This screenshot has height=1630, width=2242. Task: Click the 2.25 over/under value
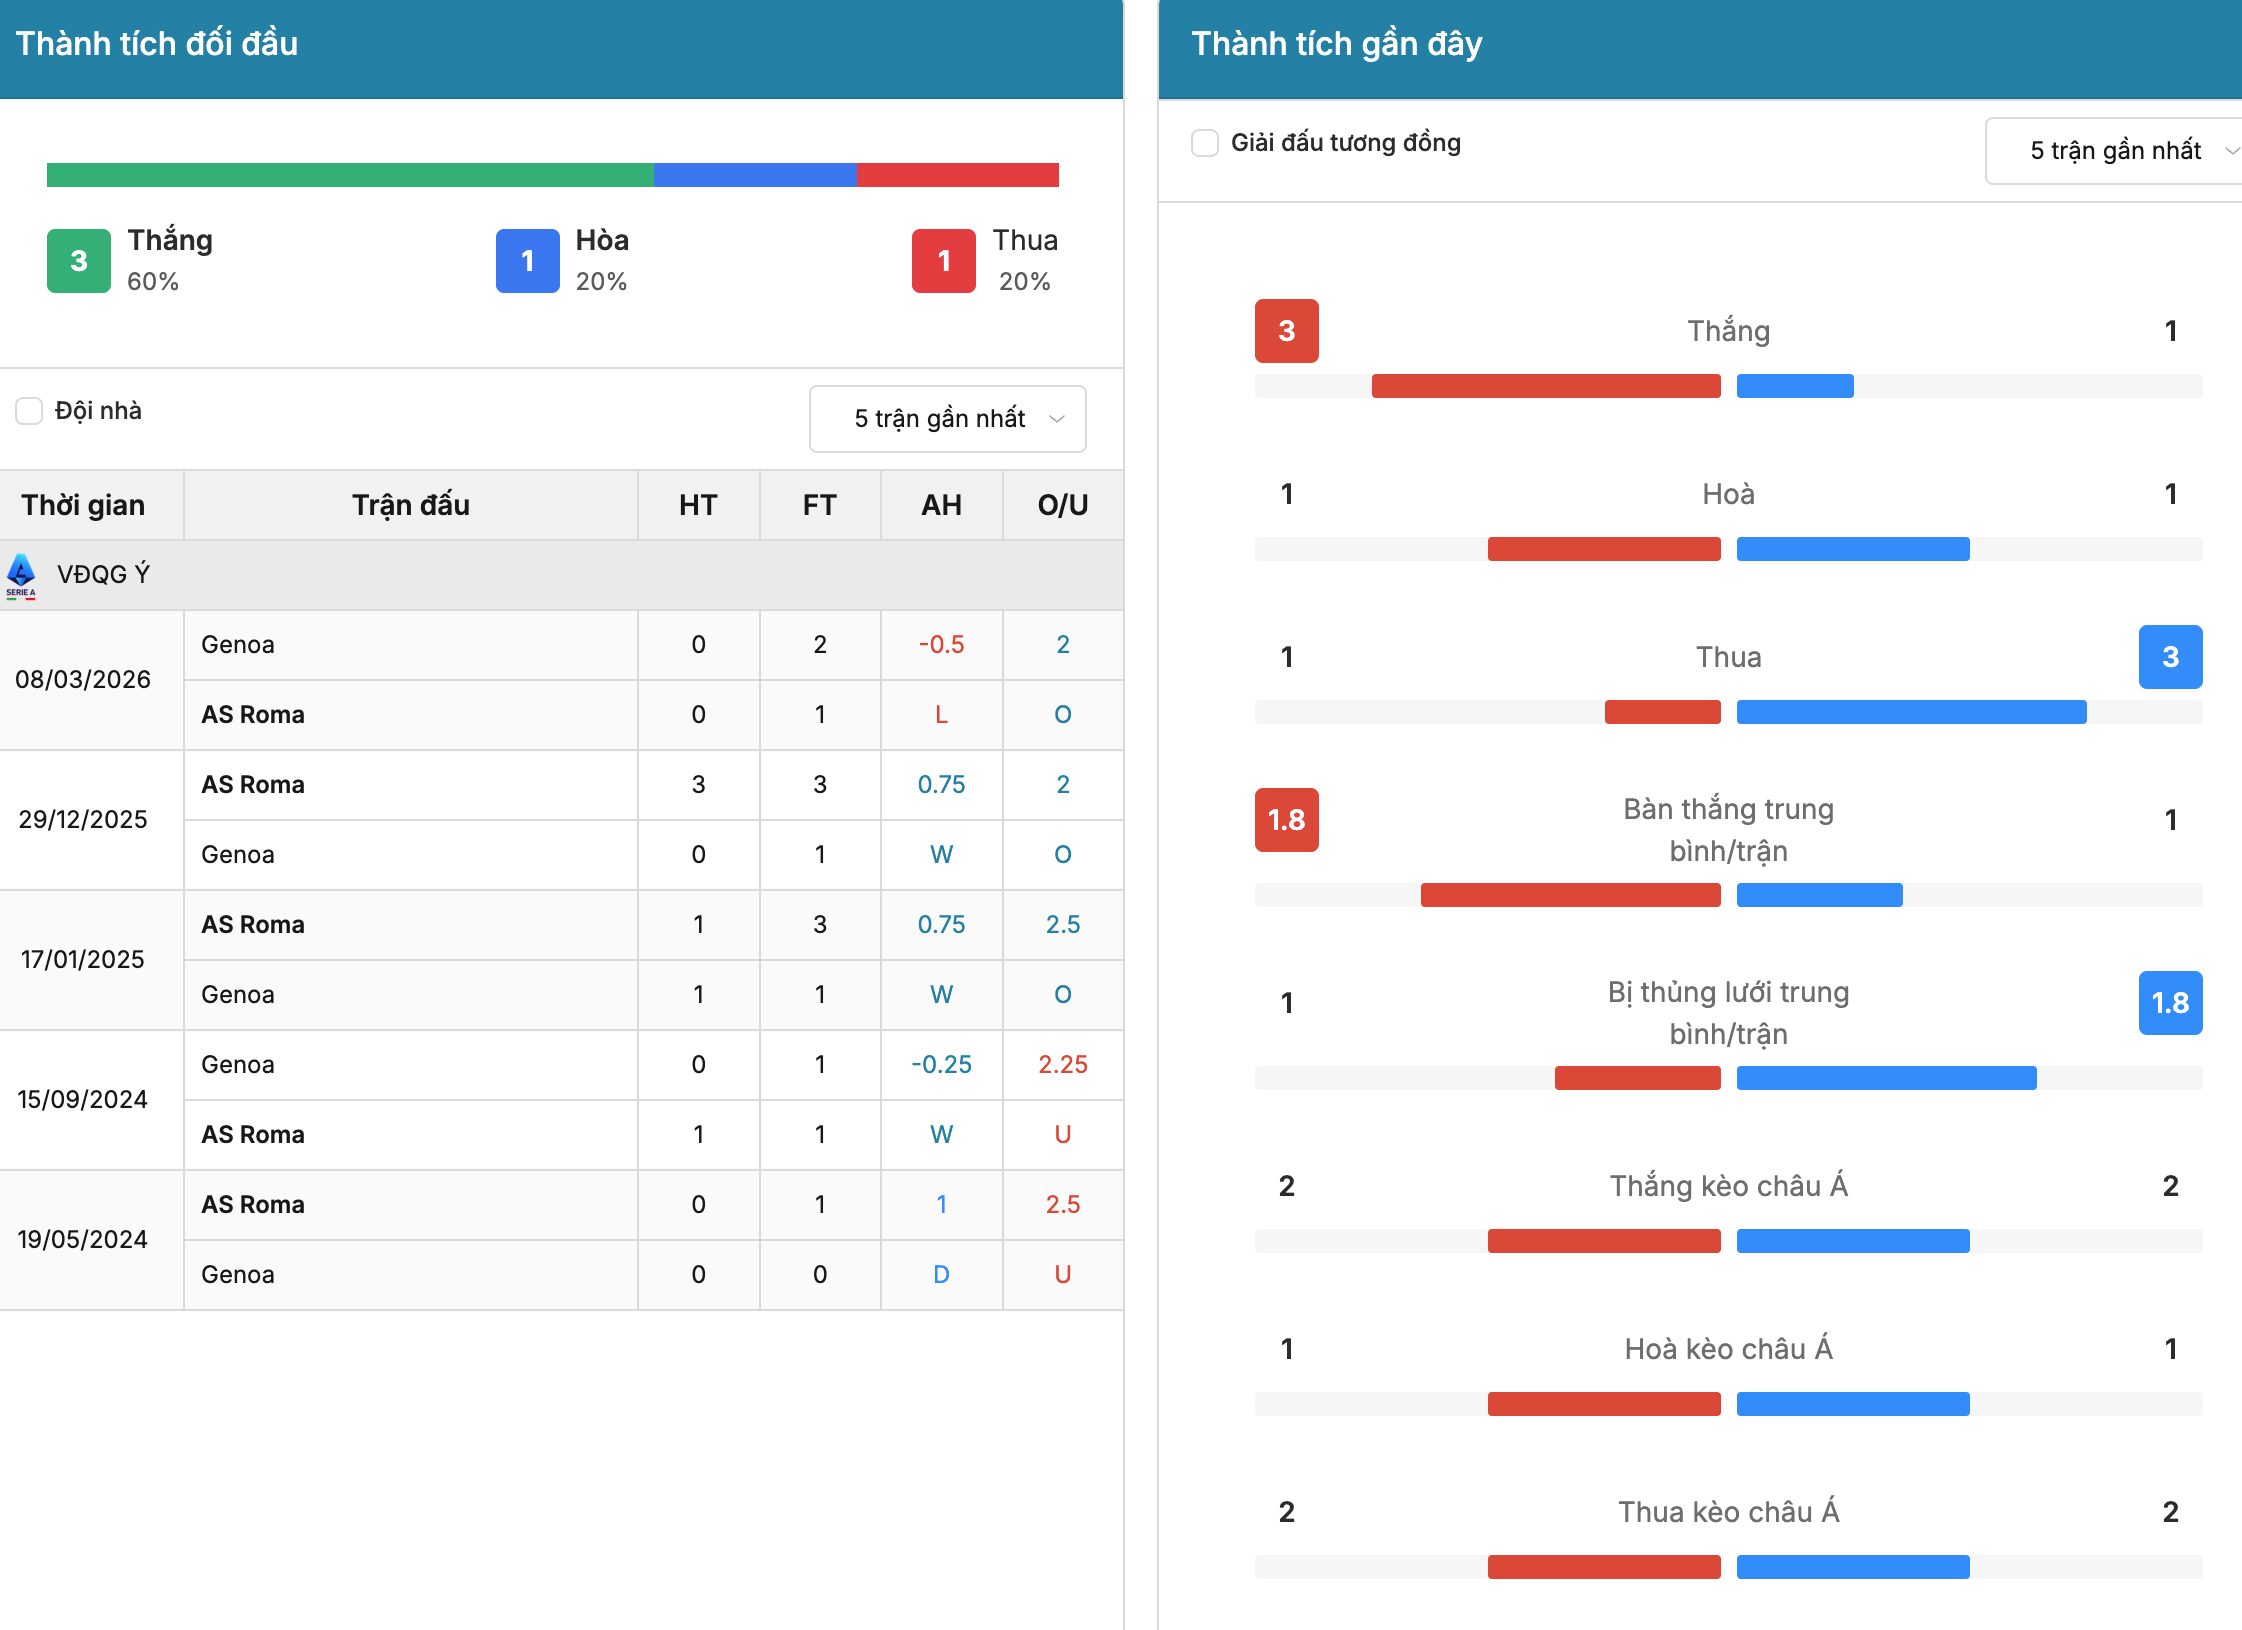point(1063,1065)
